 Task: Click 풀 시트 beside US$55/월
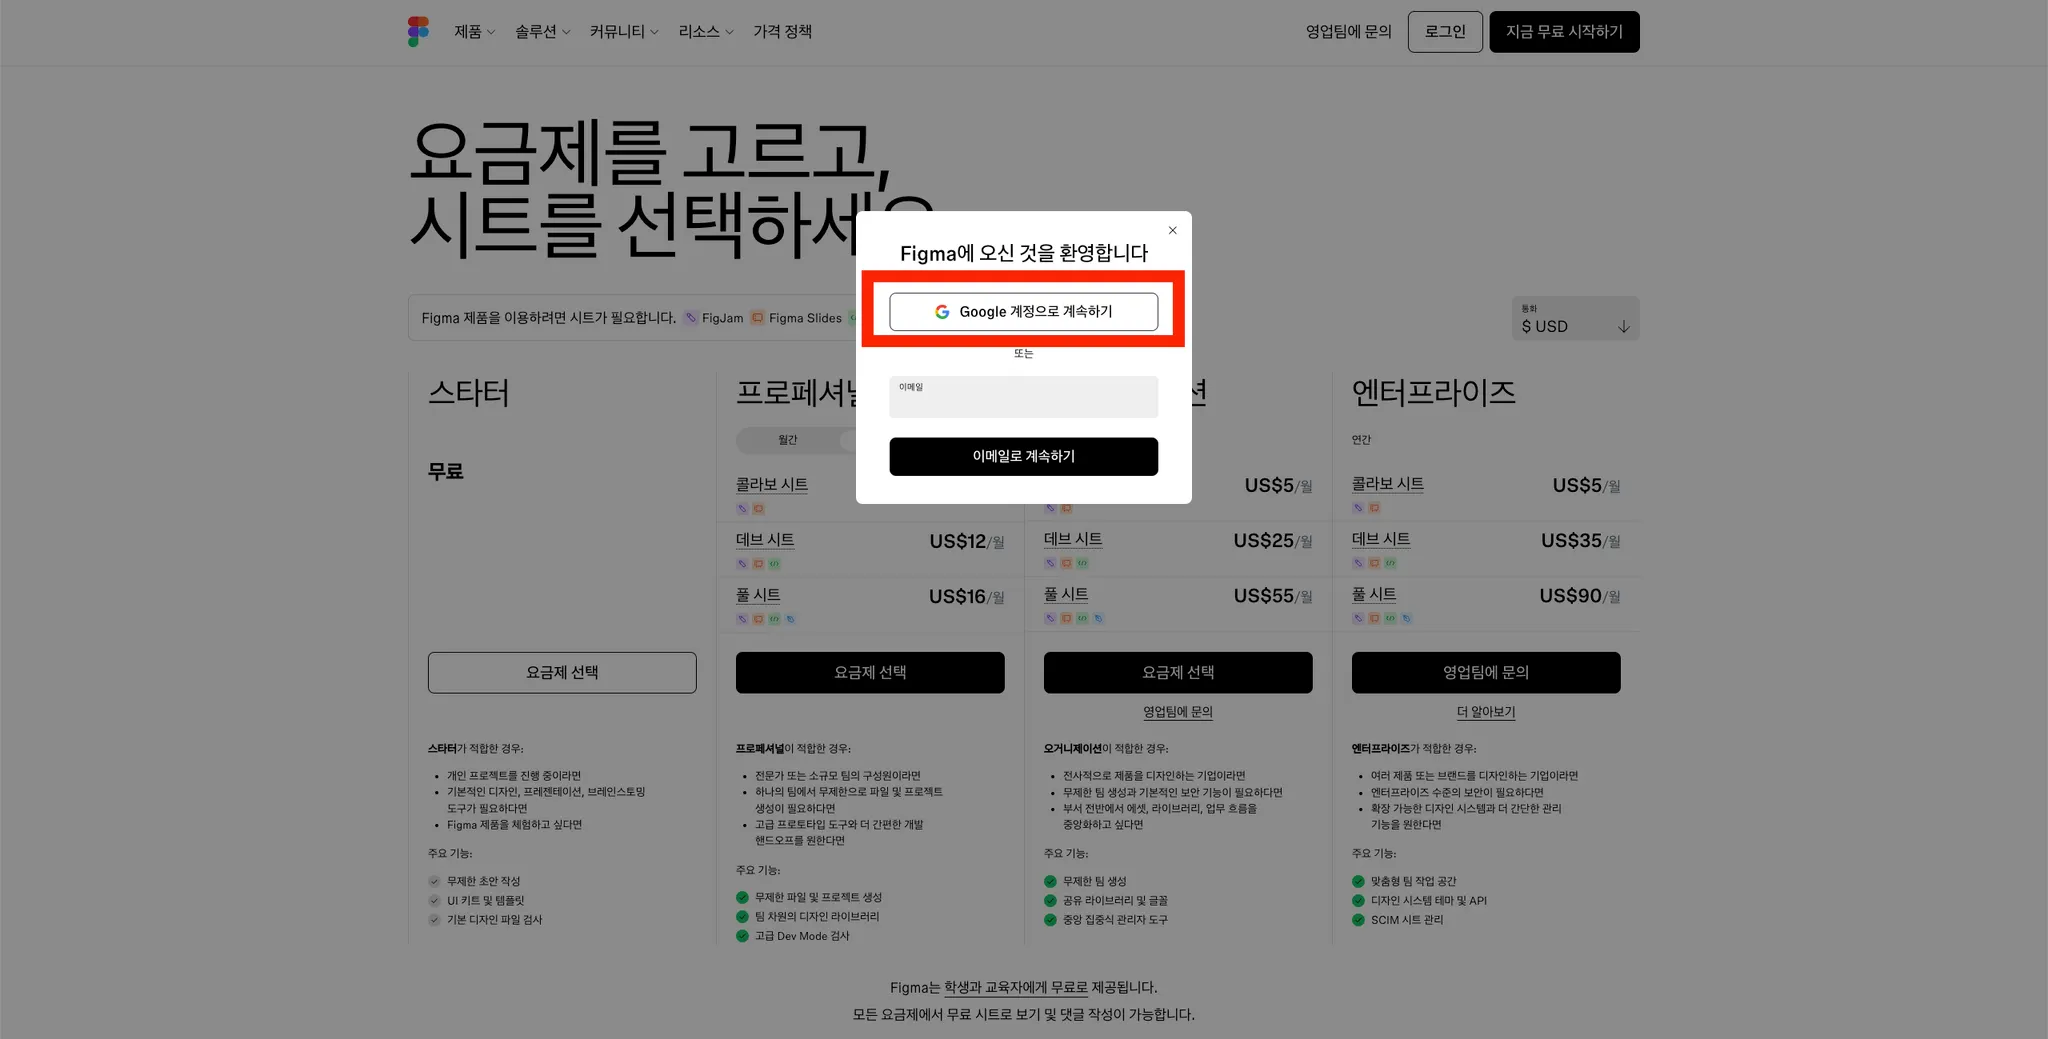pyautogui.click(x=1066, y=594)
